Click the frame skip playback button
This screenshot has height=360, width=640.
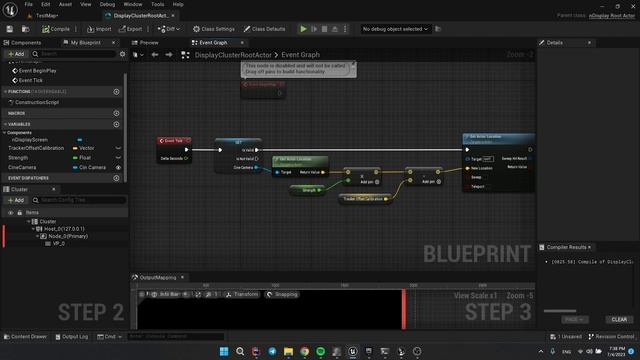pyautogui.click(x=314, y=29)
